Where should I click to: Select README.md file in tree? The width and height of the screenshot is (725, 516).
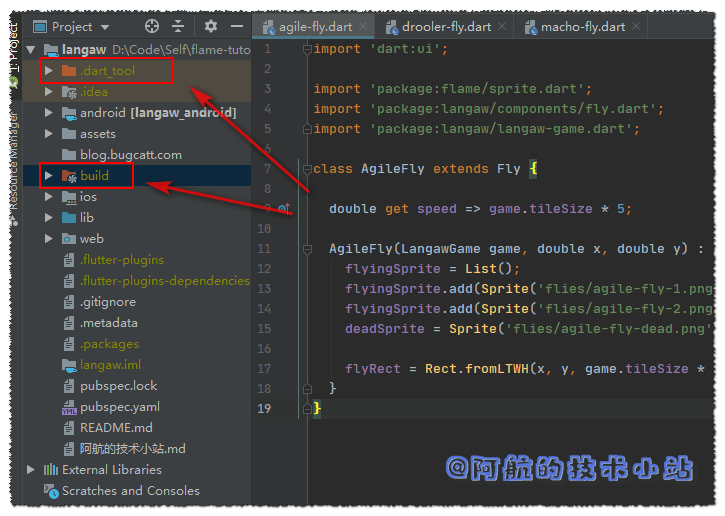(x=115, y=428)
